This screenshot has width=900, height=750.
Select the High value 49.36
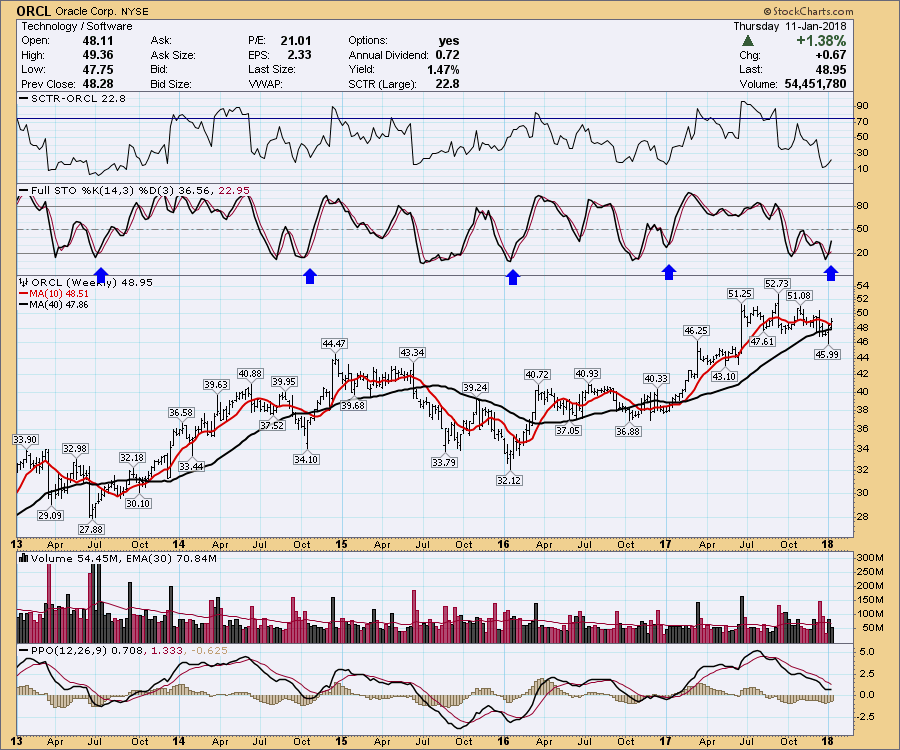pyautogui.click(x=98, y=55)
